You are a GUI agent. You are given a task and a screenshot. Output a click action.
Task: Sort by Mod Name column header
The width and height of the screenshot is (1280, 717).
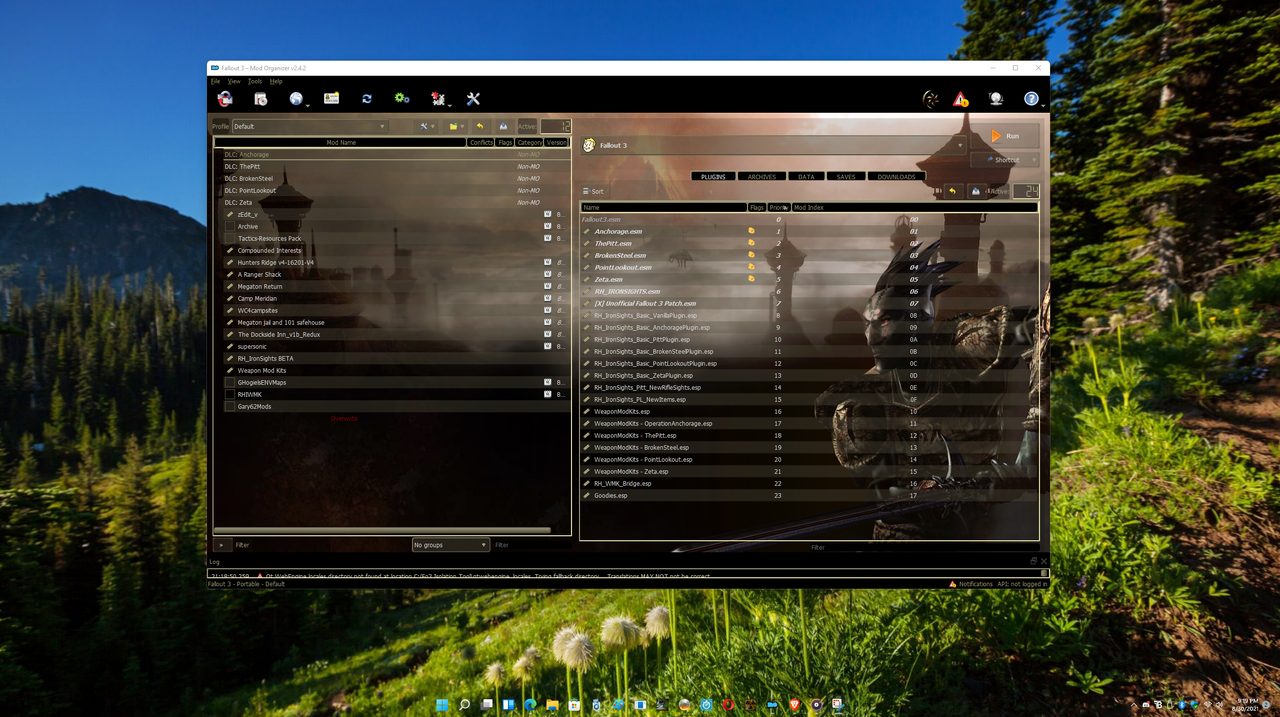click(341, 142)
